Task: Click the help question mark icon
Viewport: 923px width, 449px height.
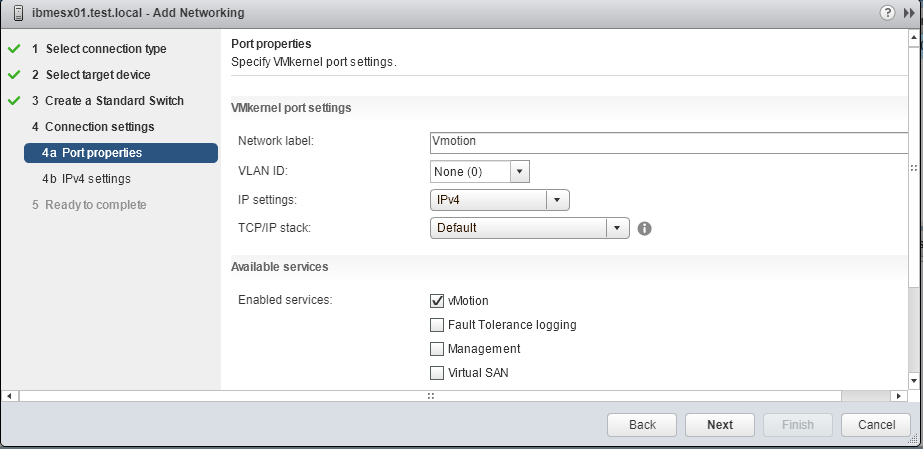Action: (887, 12)
